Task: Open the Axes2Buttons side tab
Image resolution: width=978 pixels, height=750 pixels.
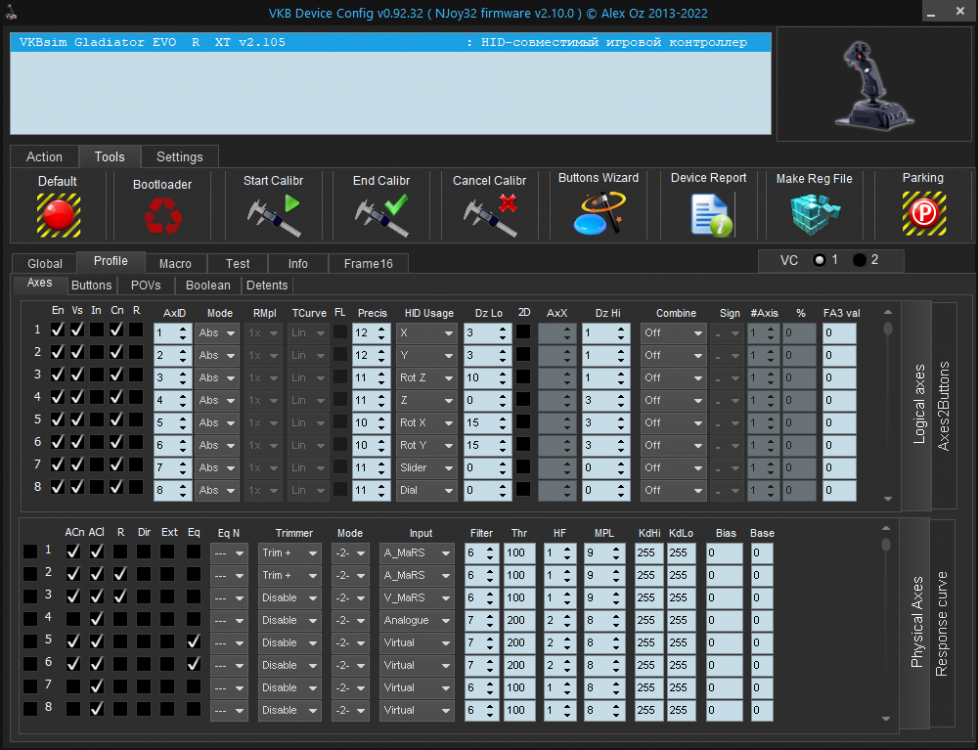Action: [x=944, y=405]
